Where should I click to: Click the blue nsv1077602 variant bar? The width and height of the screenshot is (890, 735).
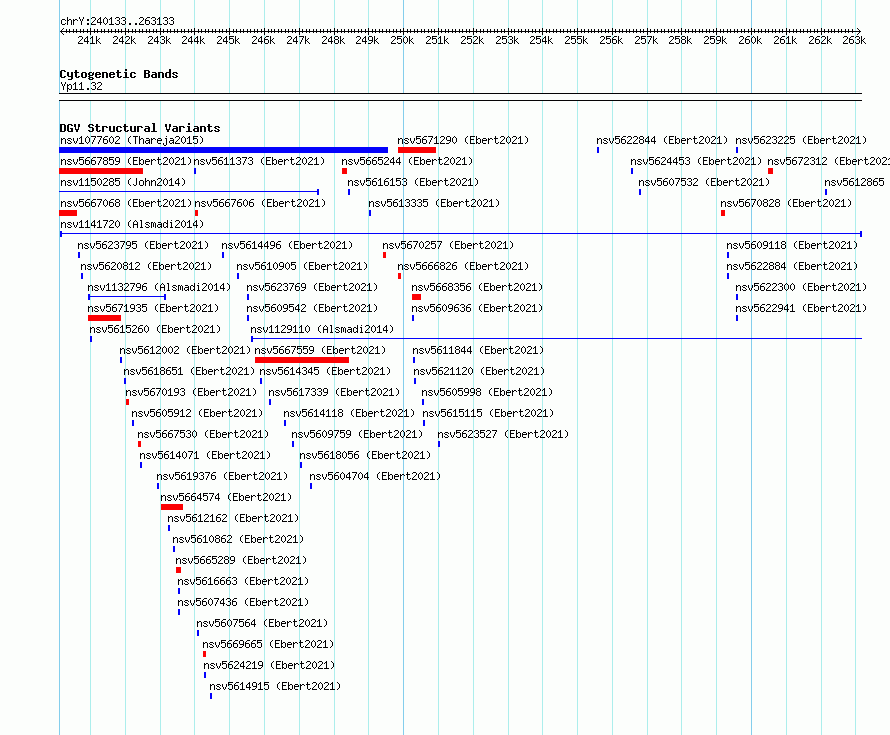[x=224, y=150]
